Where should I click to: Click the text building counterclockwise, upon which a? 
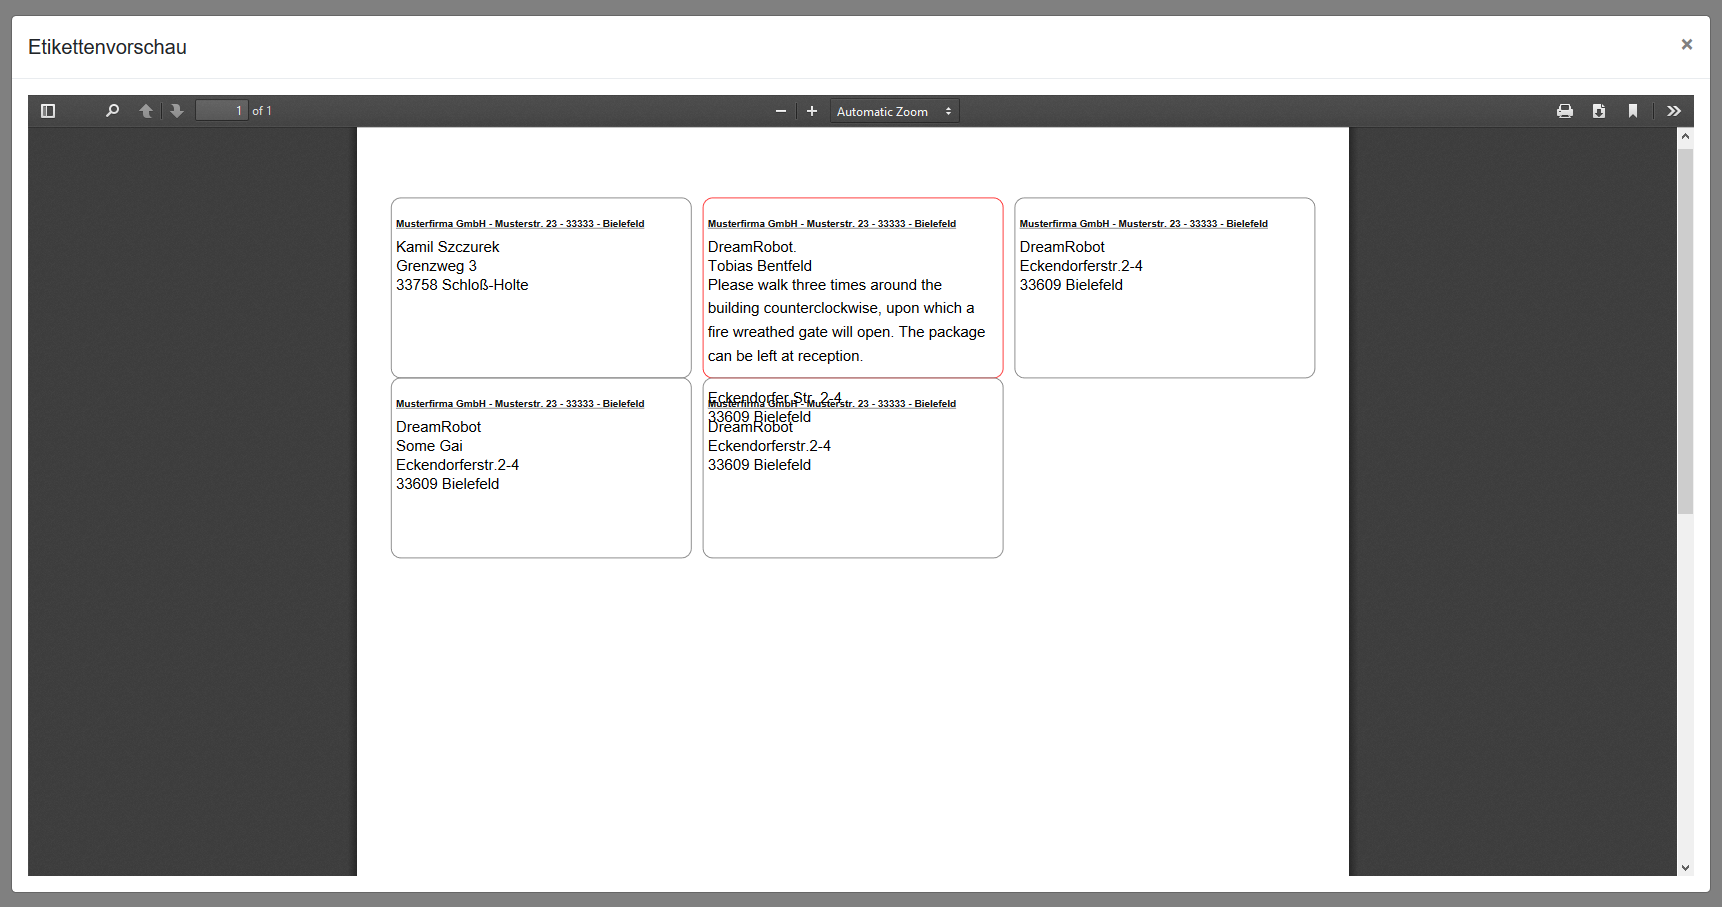(x=841, y=308)
